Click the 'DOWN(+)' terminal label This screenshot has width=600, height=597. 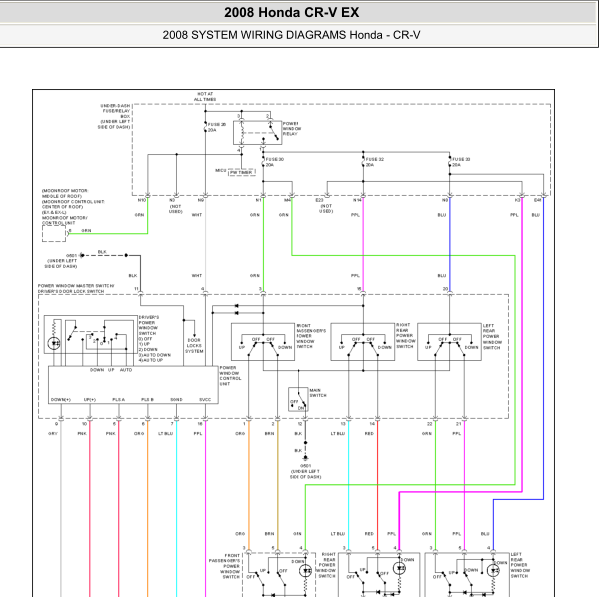[x=61, y=400]
